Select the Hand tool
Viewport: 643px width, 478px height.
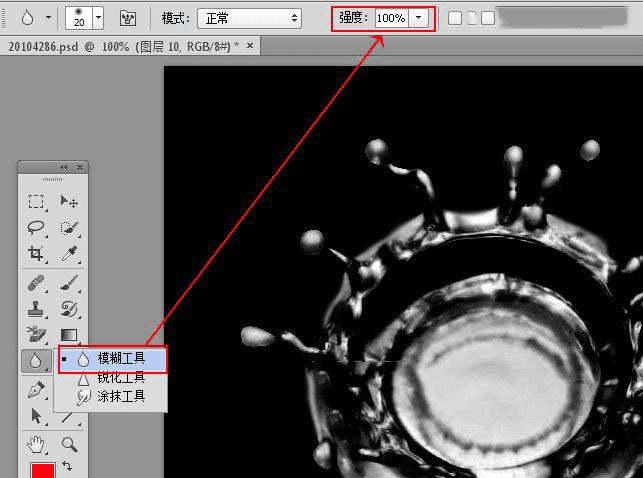(x=36, y=445)
